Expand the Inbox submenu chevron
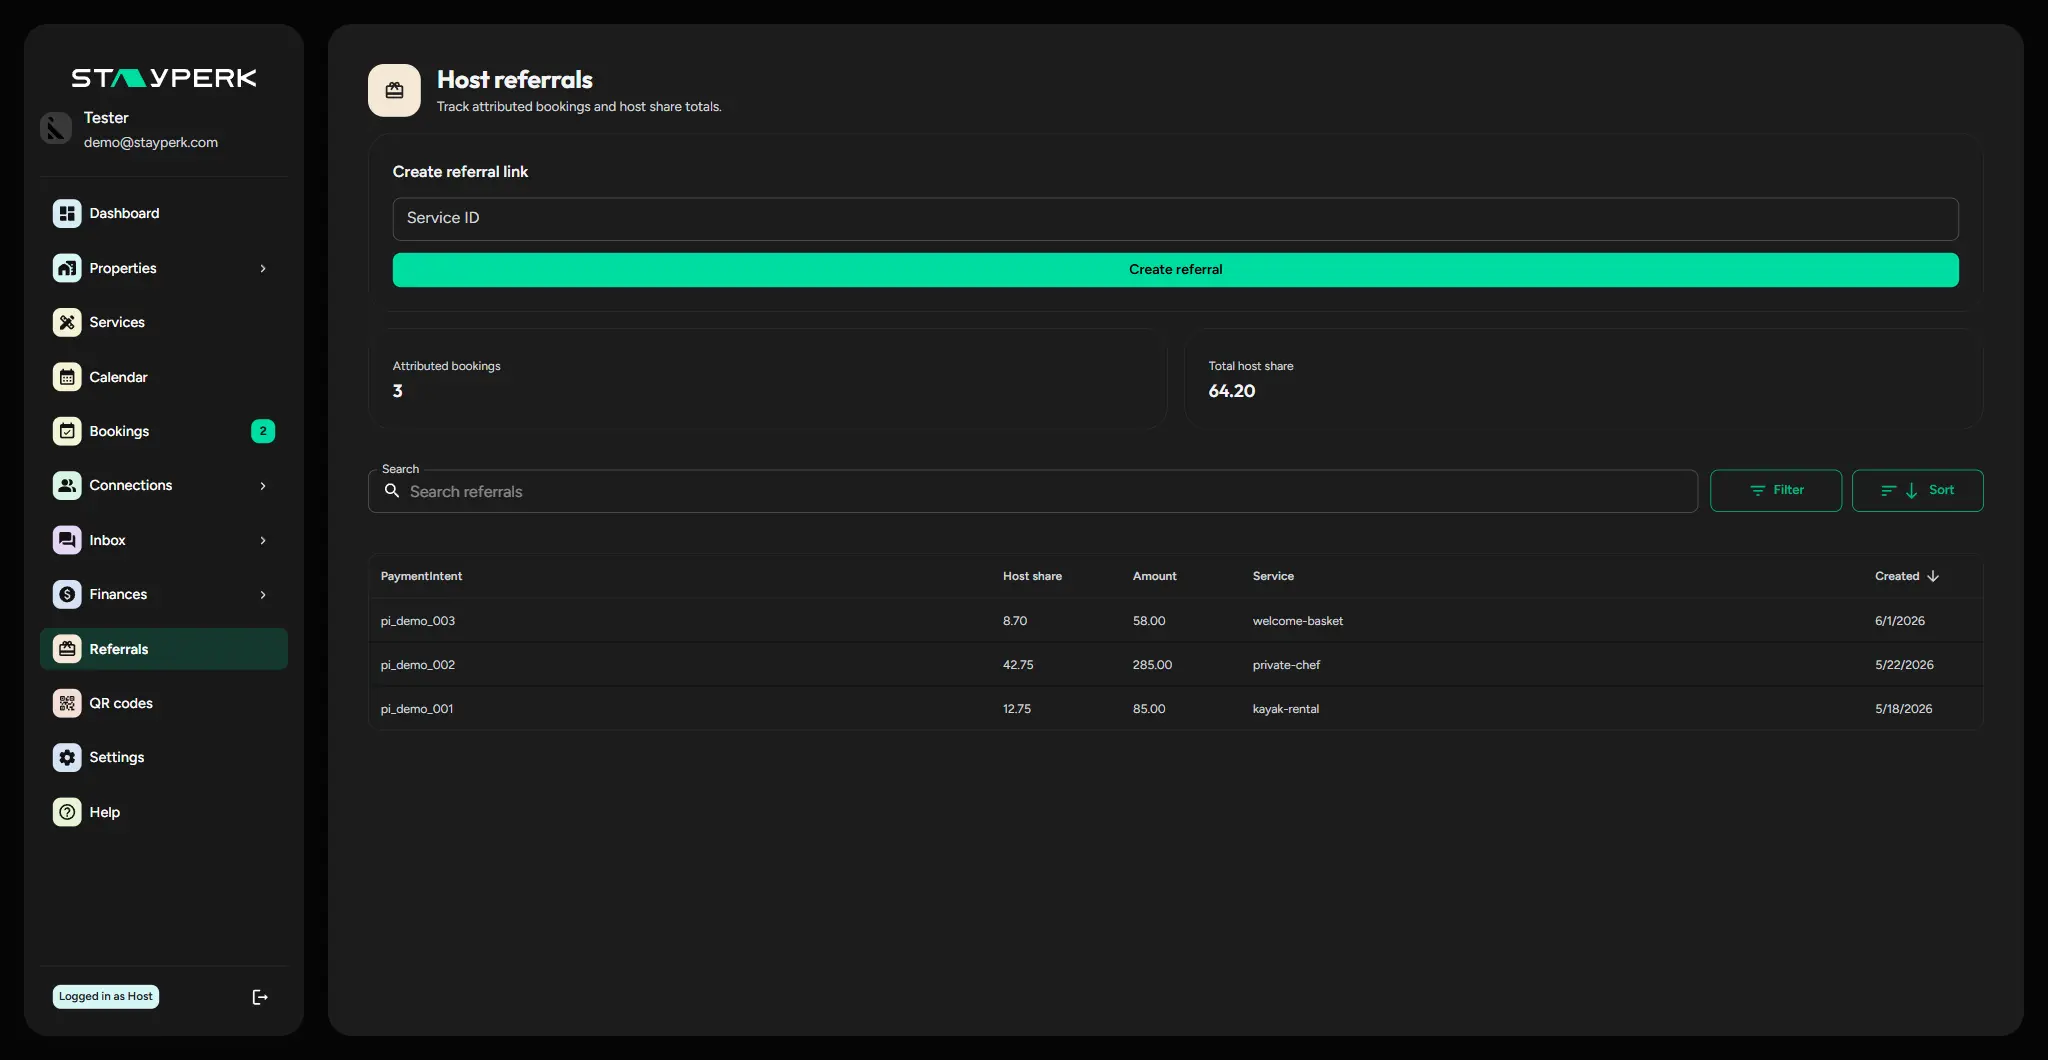 click(x=263, y=540)
